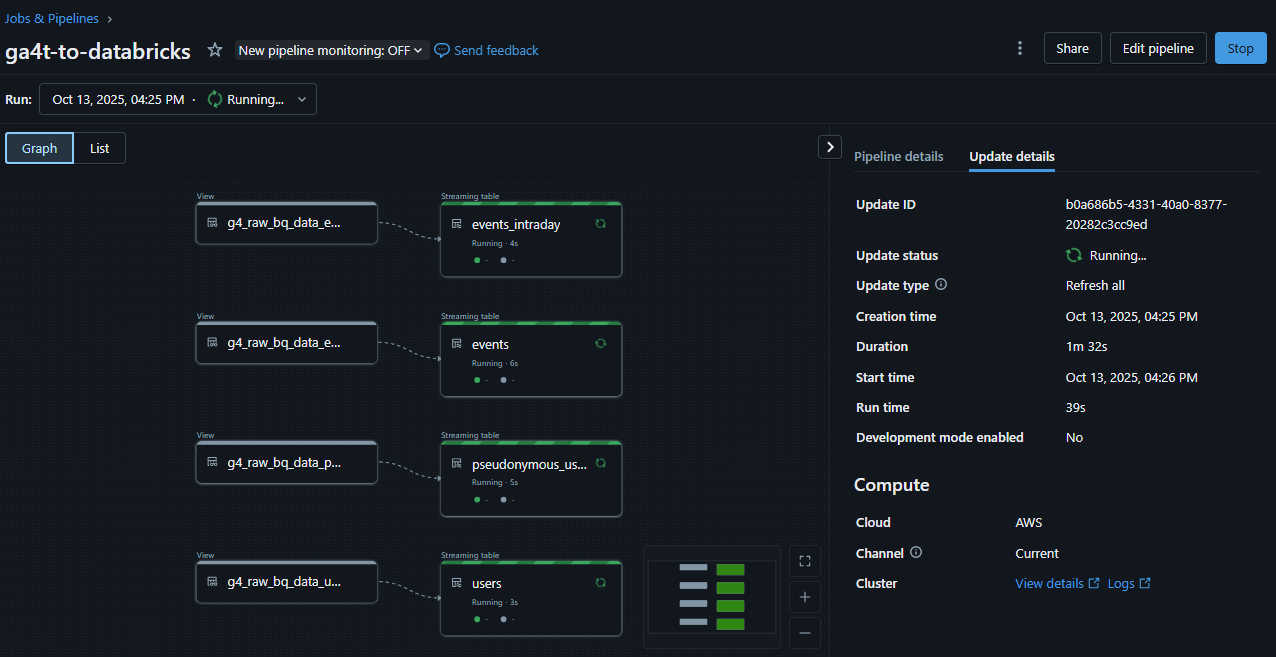The image size is (1276, 657).
Task: Click Development mode enabled 'No' value
Action: click(x=1074, y=437)
